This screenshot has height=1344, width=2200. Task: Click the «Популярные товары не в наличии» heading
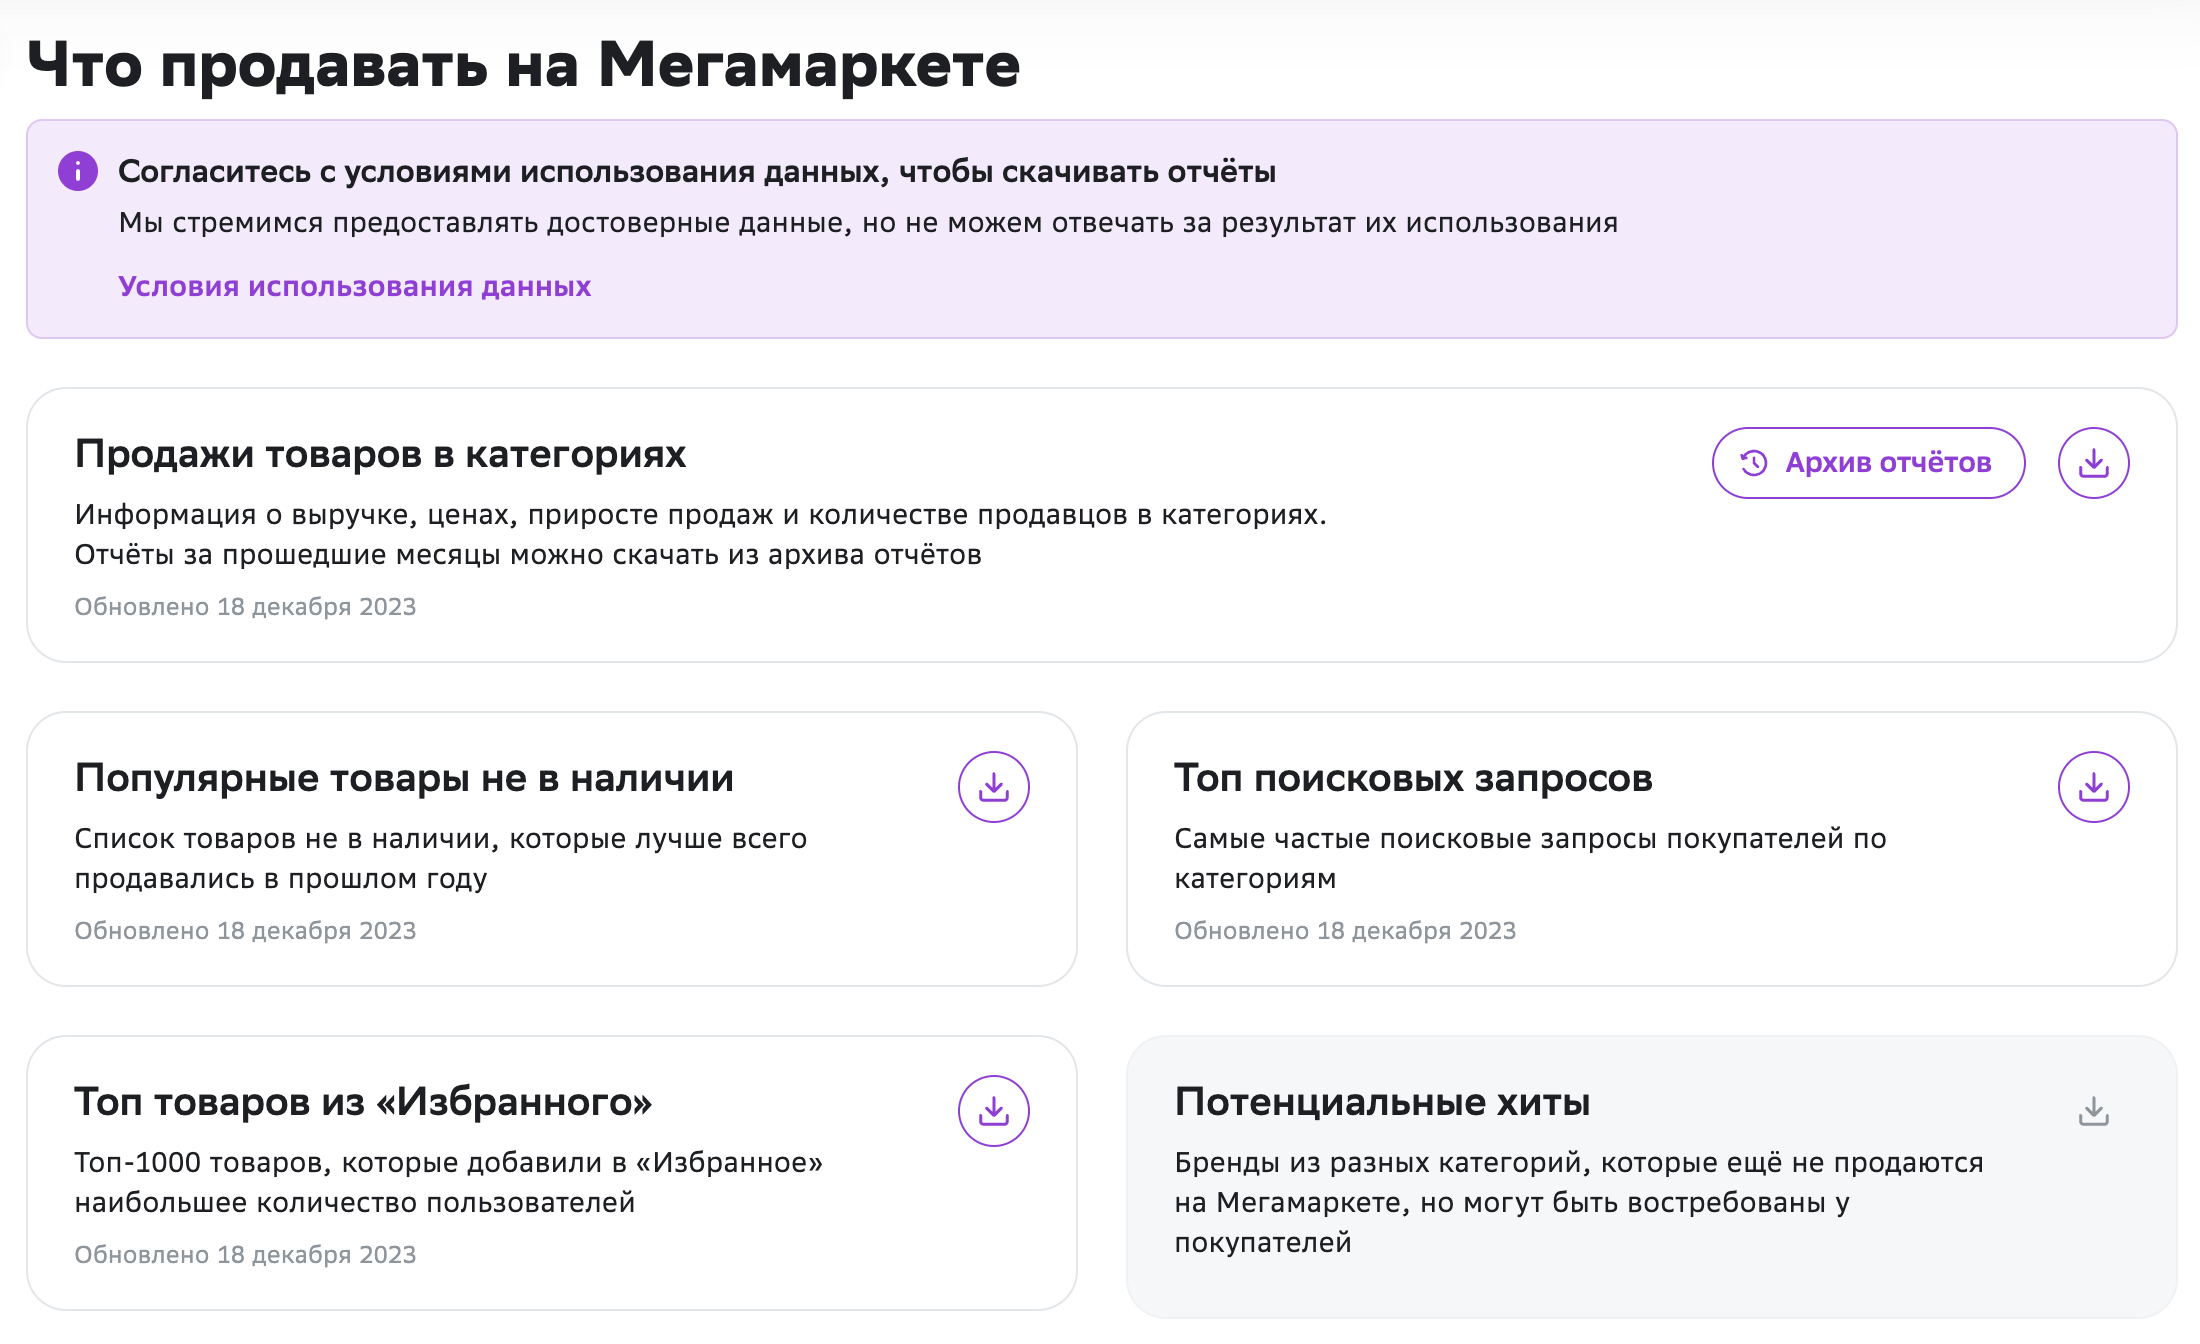click(404, 778)
